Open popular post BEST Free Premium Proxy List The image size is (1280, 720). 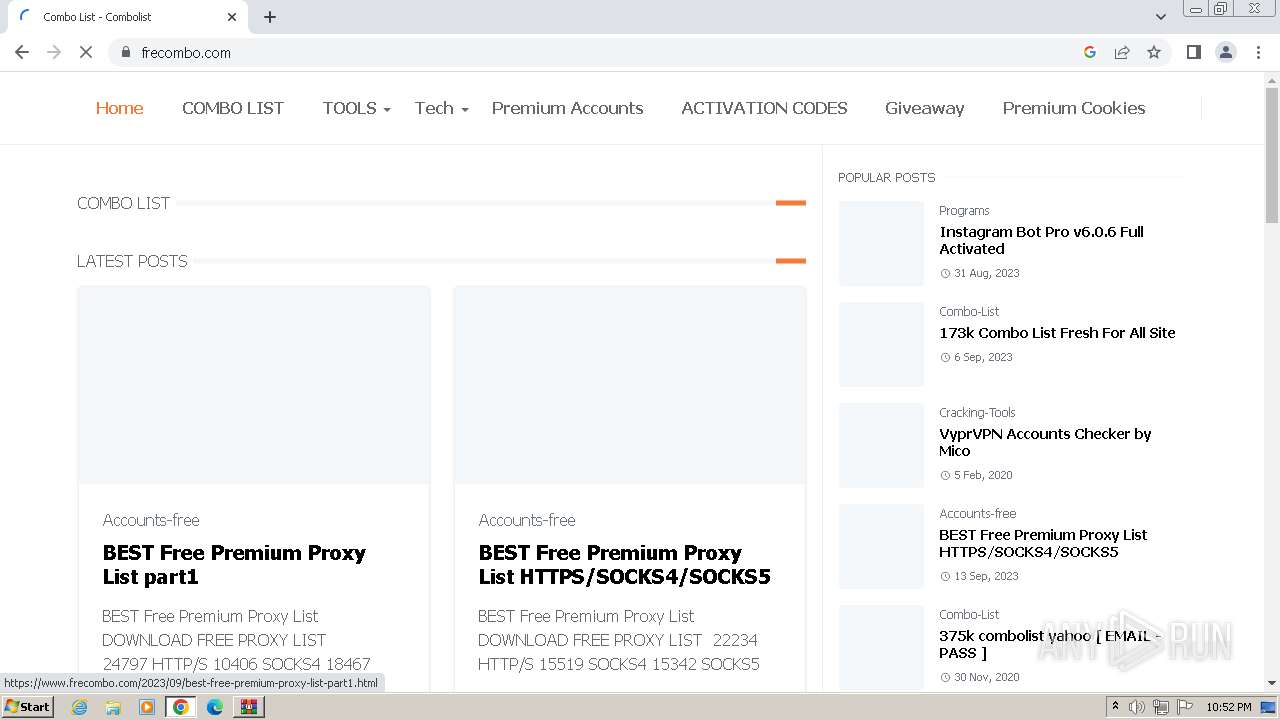(1043, 543)
